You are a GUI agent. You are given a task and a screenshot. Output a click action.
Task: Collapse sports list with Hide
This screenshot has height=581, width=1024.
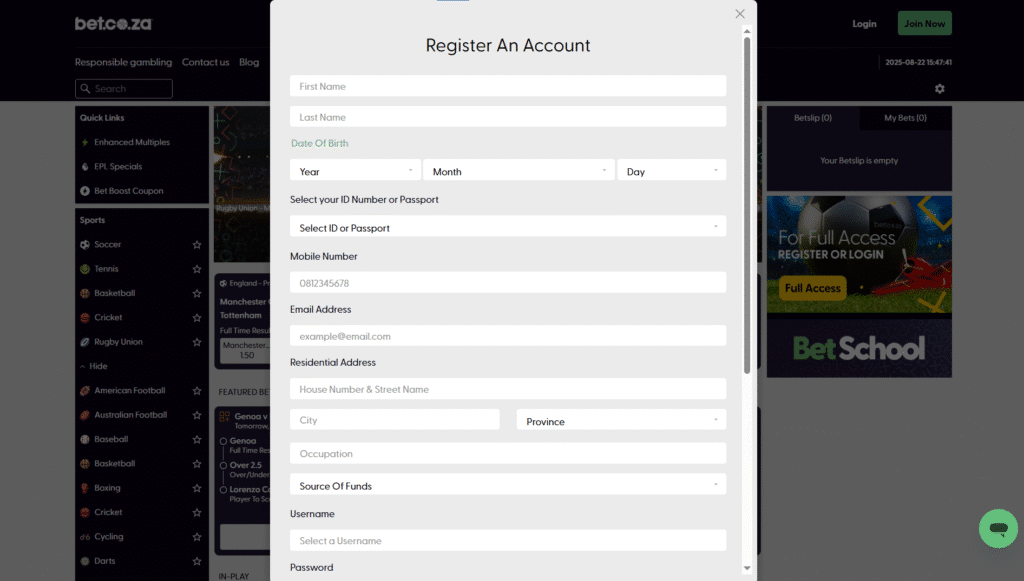point(93,366)
